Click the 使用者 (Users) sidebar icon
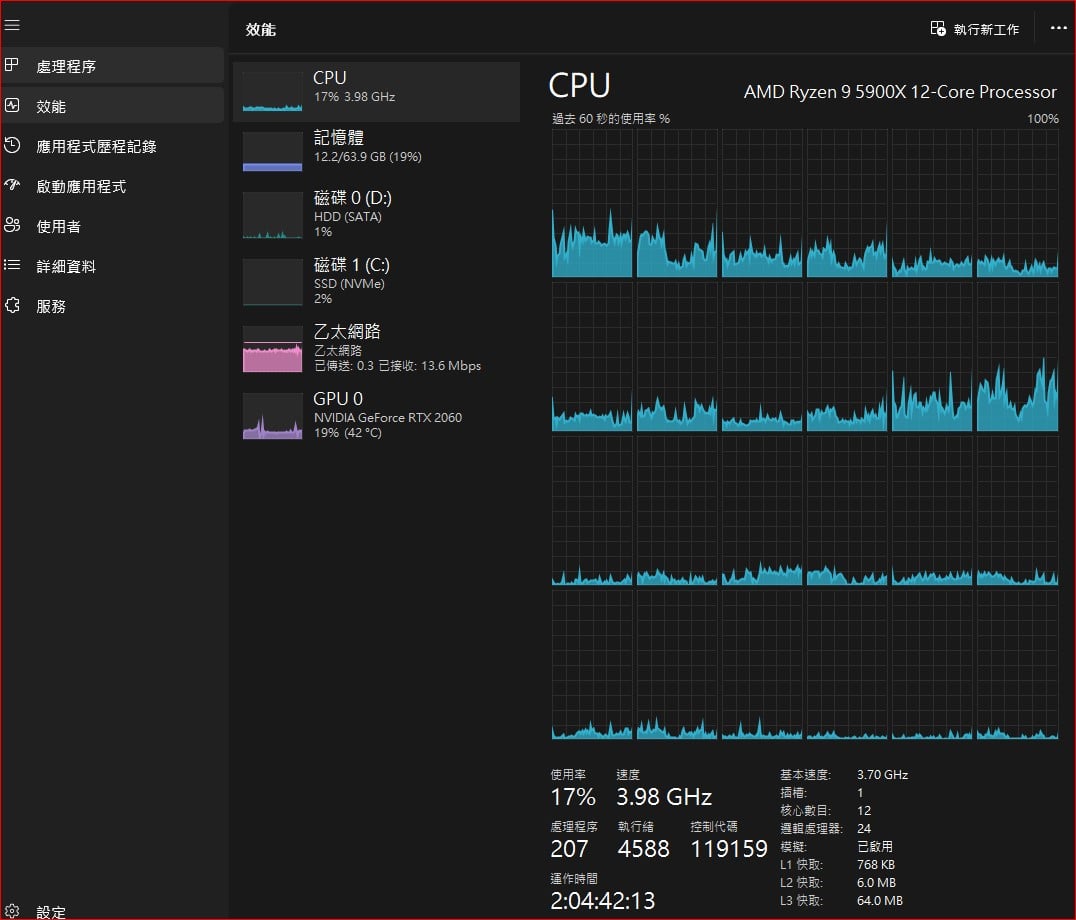1076x920 pixels. [x=12, y=226]
